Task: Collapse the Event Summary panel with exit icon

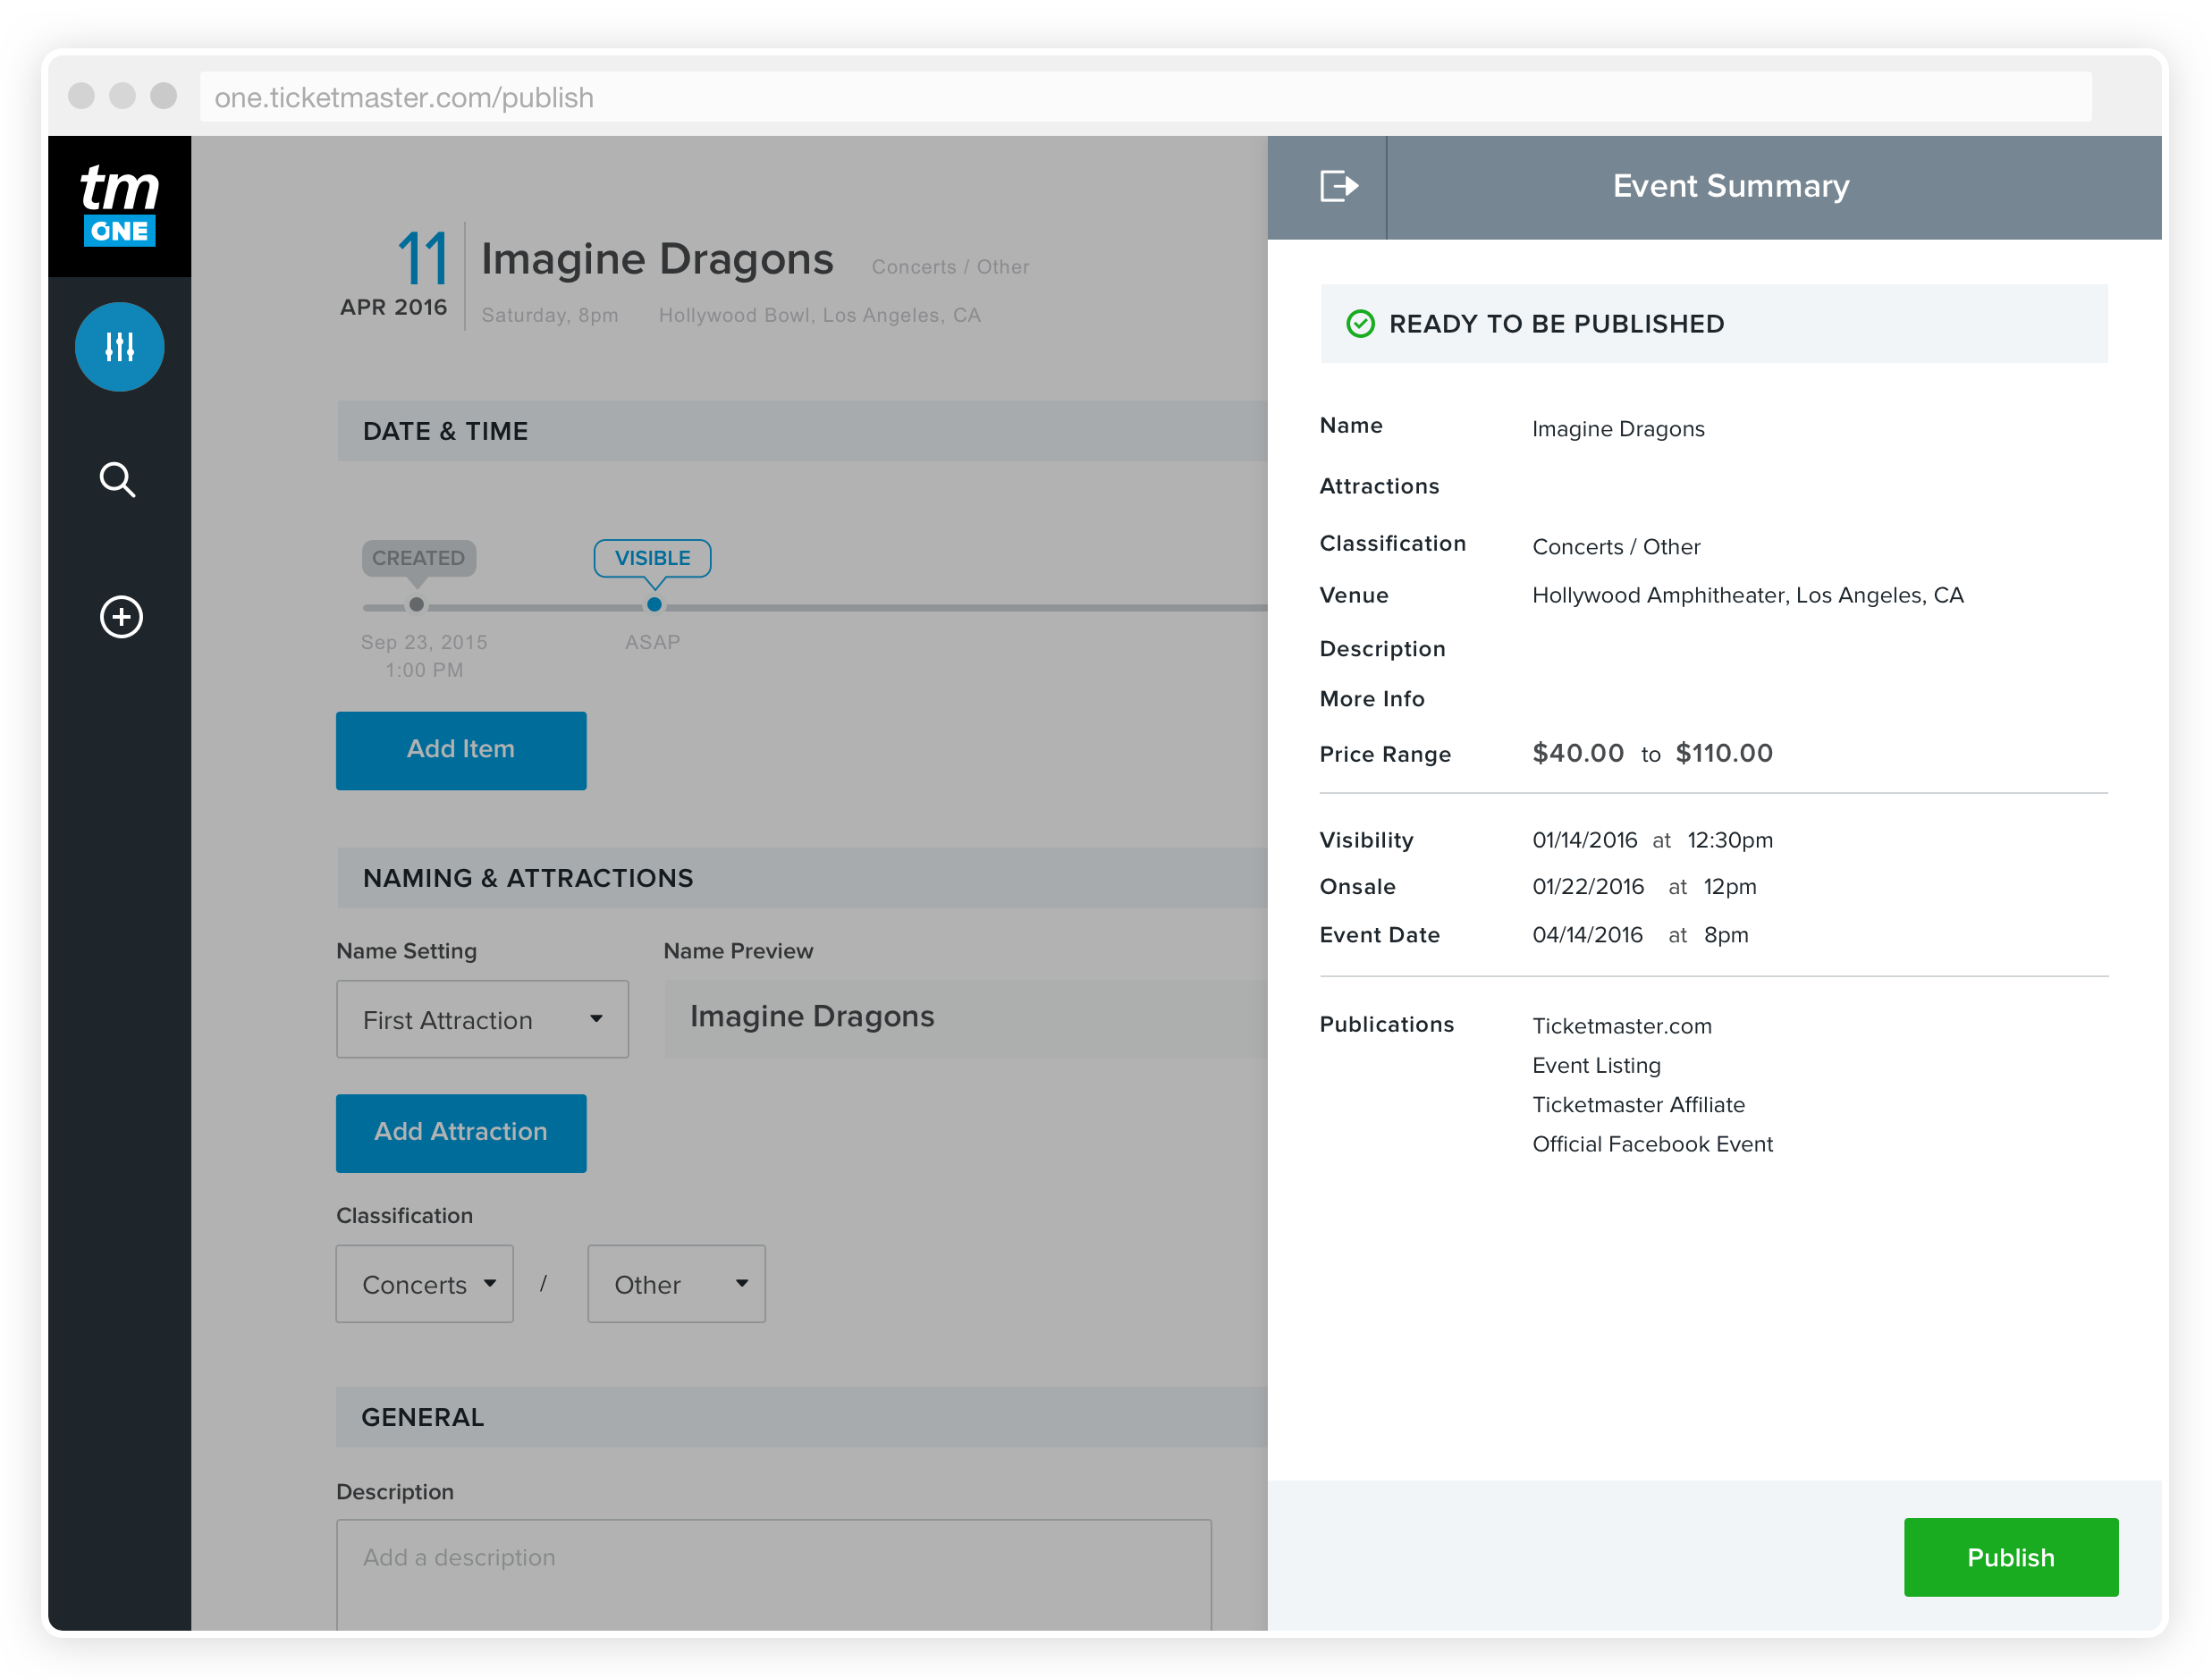Action: click(x=1338, y=187)
